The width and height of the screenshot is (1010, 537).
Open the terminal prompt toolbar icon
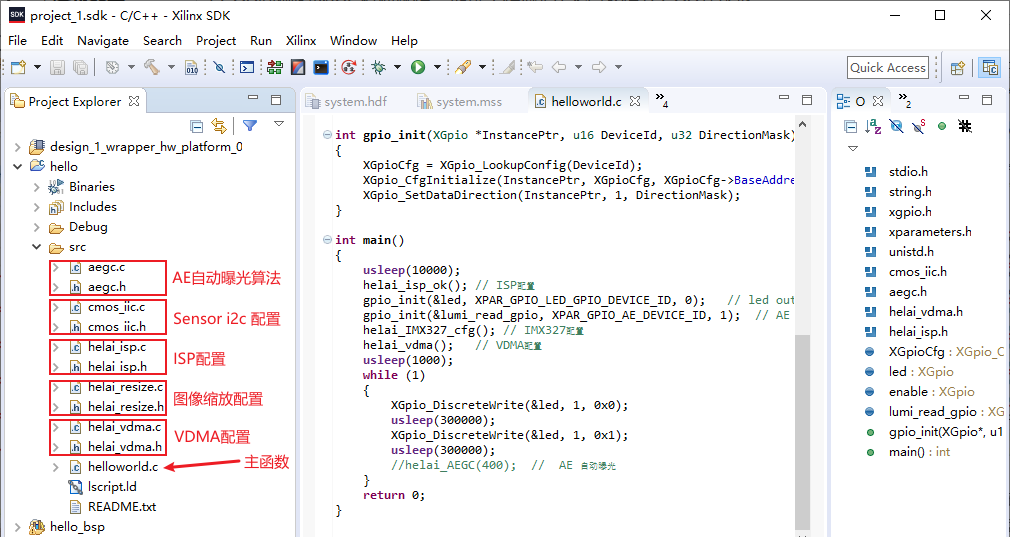click(x=247, y=67)
